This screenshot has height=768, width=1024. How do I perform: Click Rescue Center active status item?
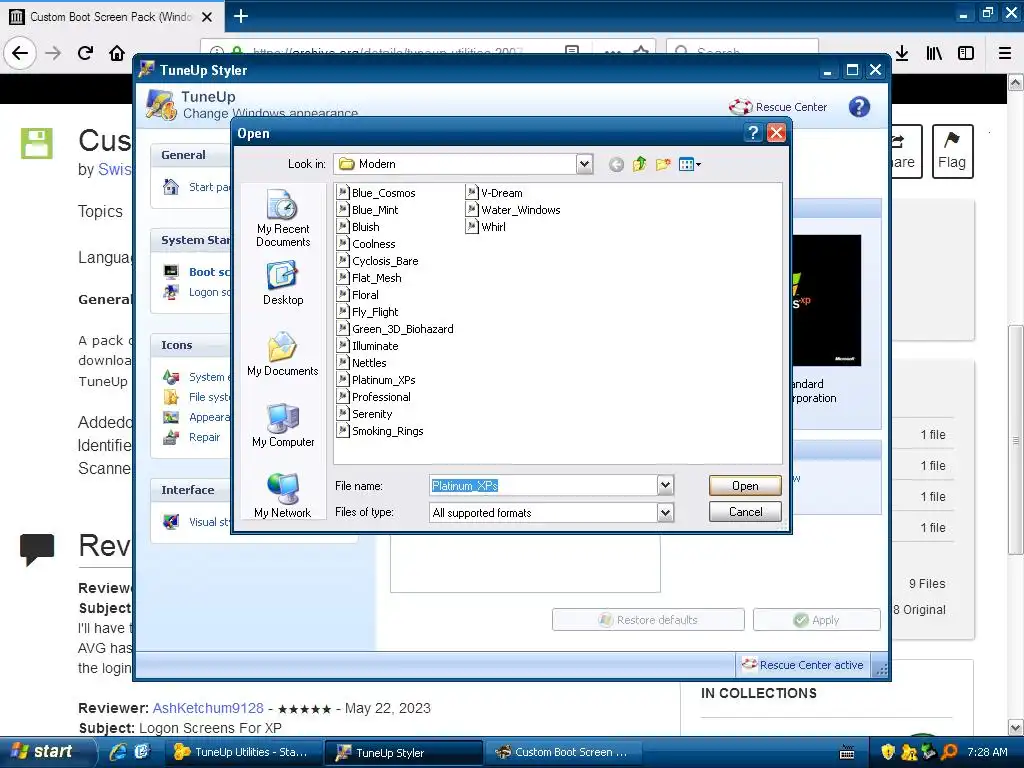(x=803, y=665)
